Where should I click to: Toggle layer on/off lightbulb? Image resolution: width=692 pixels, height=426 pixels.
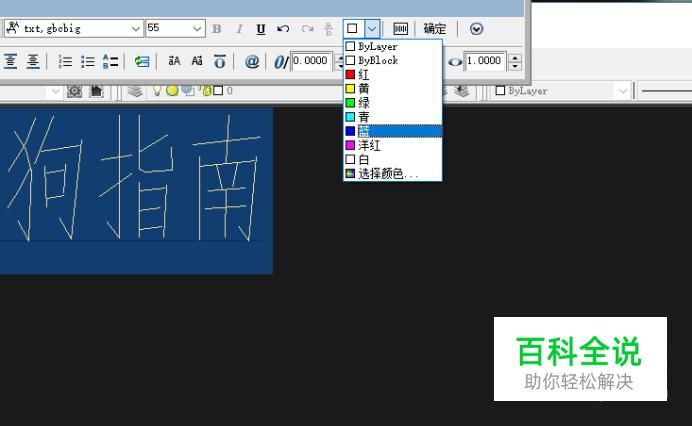157,91
